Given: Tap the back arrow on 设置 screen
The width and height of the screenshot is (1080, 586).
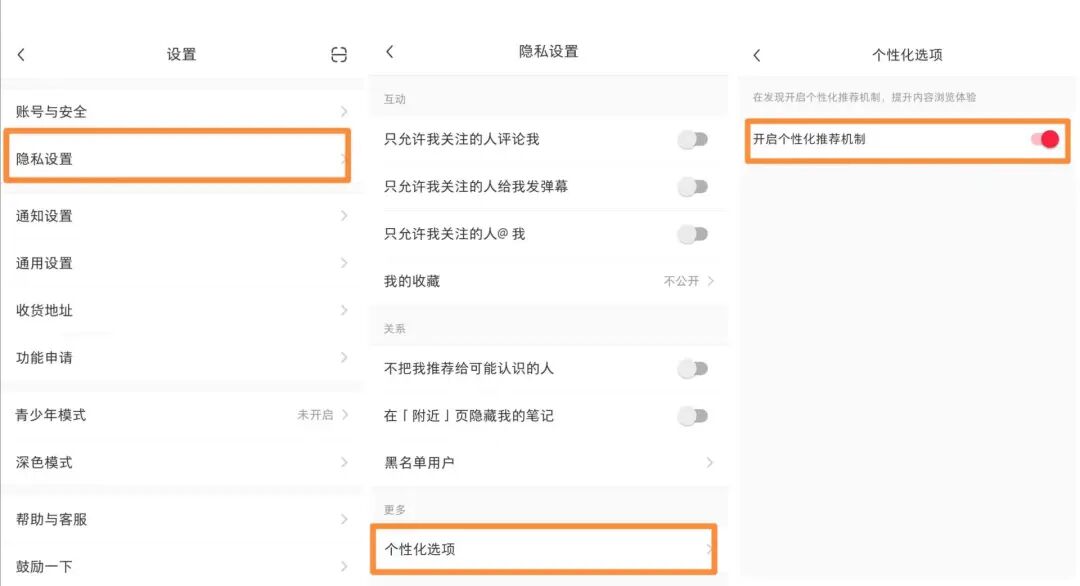Looking at the screenshot, I should 21,55.
